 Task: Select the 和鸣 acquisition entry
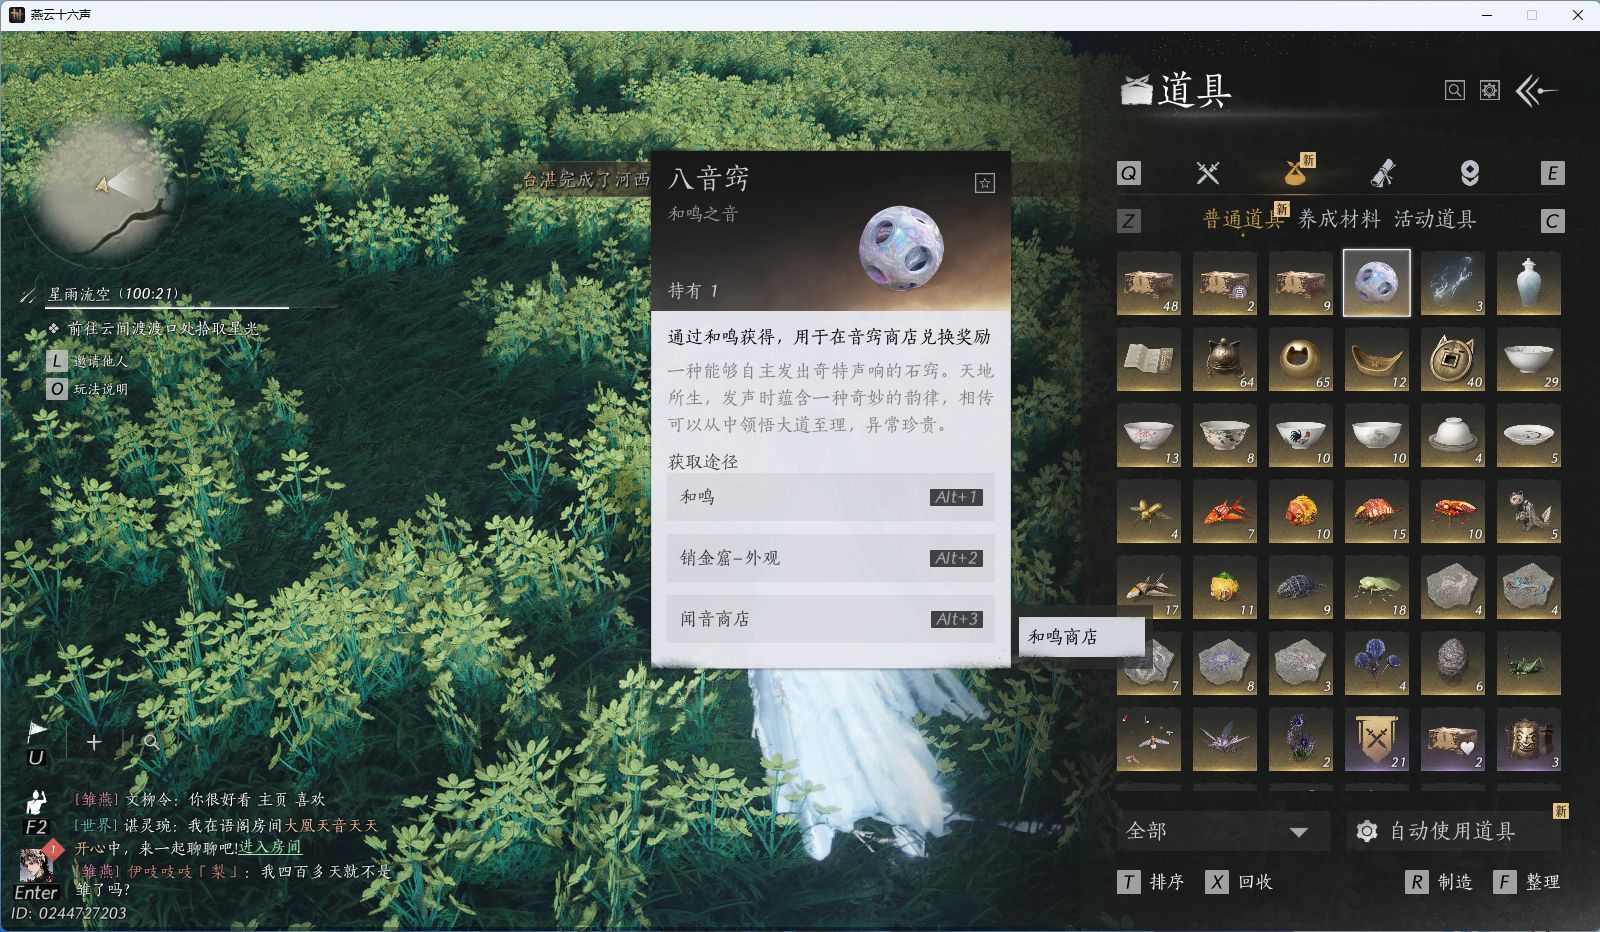[830, 497]
